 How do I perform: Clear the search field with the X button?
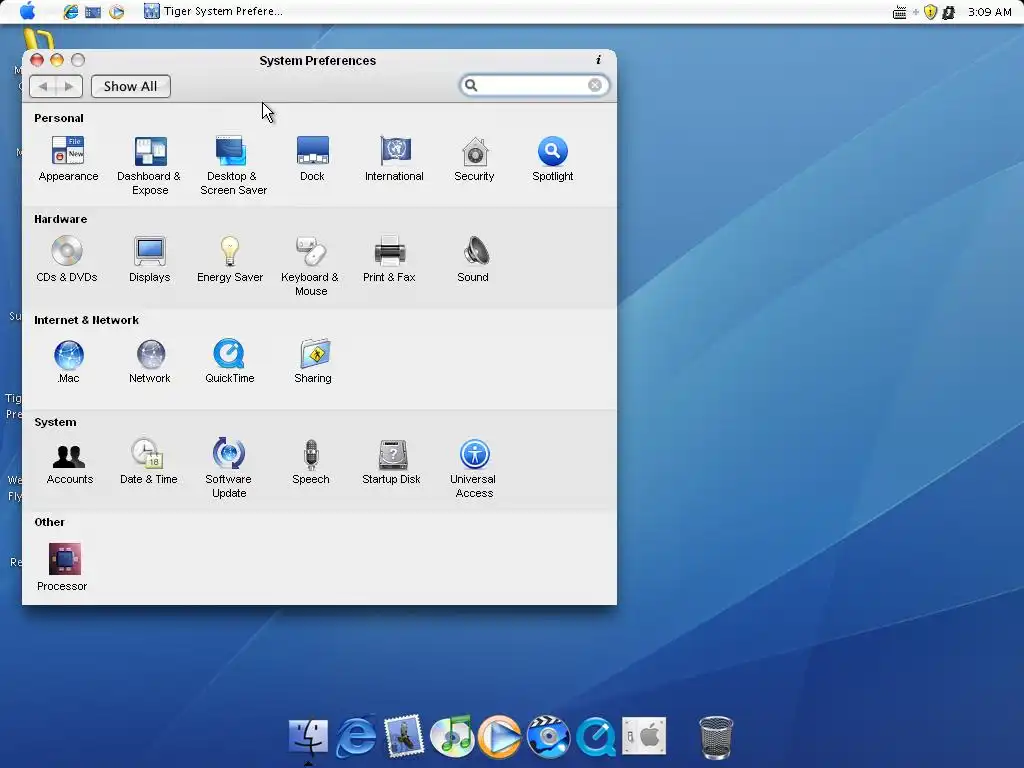click(595, 86)
